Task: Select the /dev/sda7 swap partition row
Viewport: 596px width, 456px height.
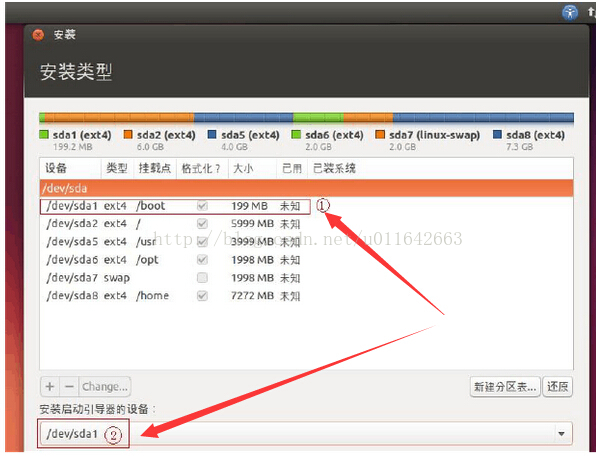Action: pyautogui.click(x=306, y=278)
